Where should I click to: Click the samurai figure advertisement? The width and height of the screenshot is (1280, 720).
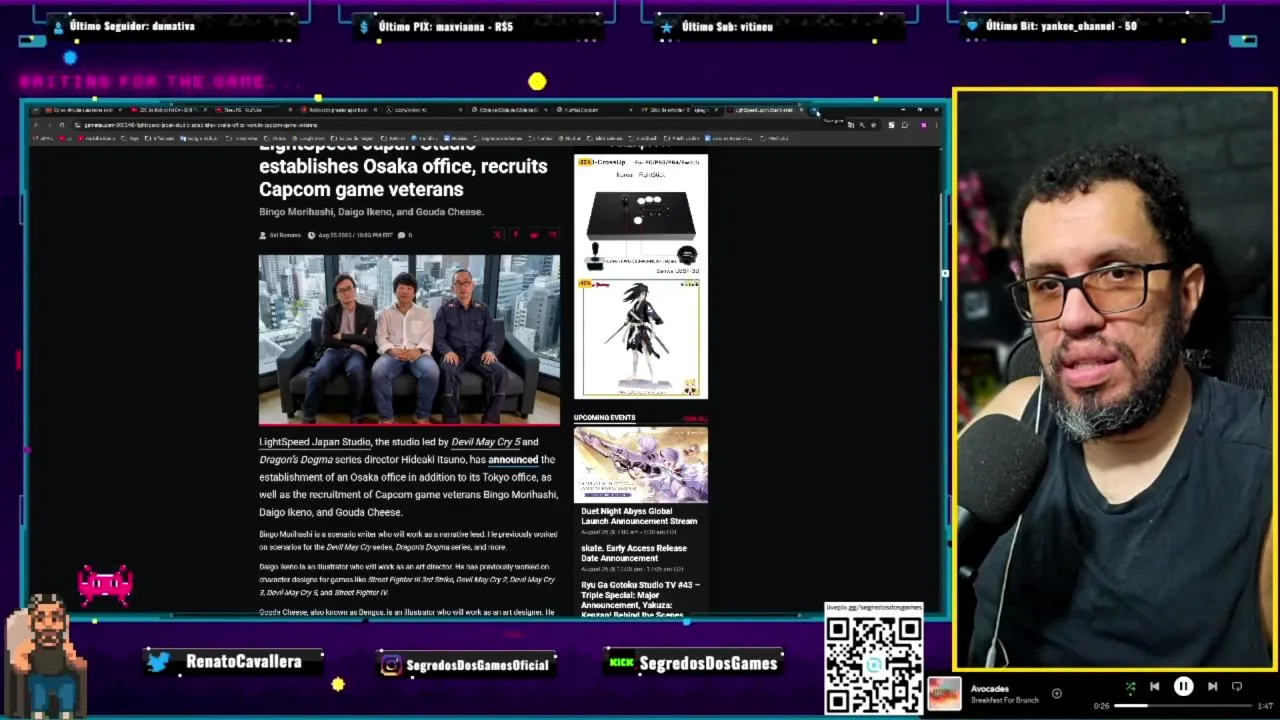tap(641, 338)
